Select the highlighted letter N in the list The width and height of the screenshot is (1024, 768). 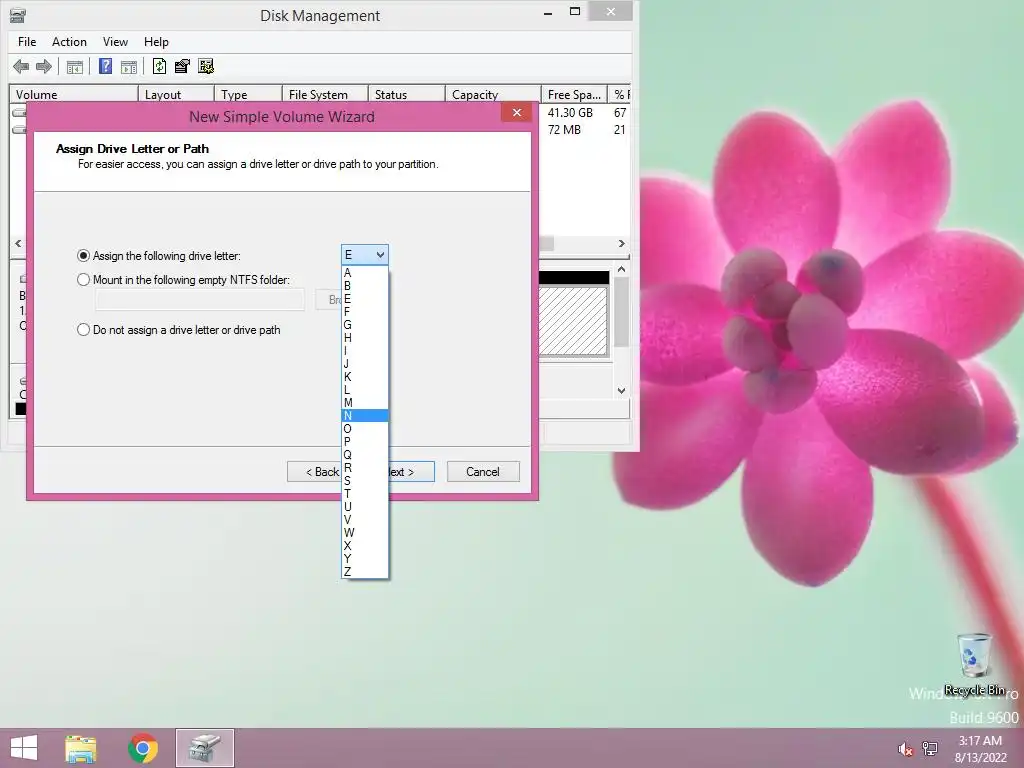click(x=364, y=415)
